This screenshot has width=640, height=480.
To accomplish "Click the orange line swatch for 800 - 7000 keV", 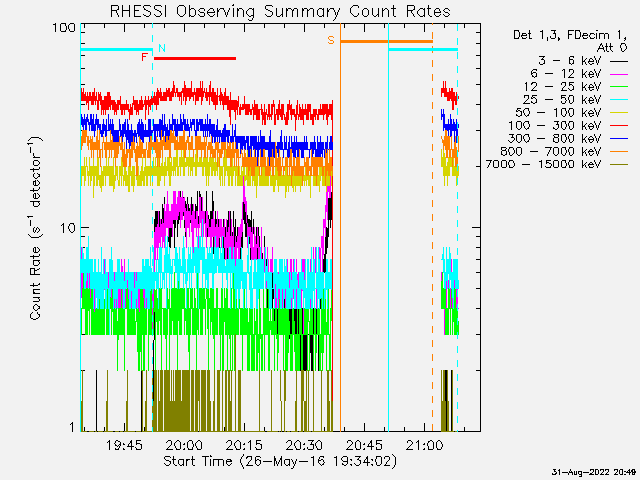I will pyautogui.click(x=619, y=152).
